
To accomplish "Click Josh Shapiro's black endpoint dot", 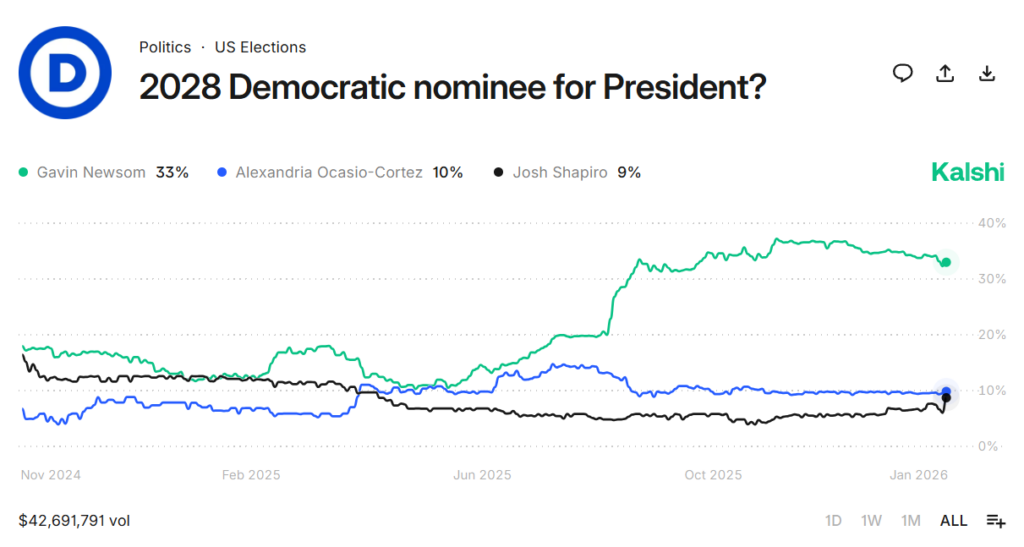I will pos(946,398).
